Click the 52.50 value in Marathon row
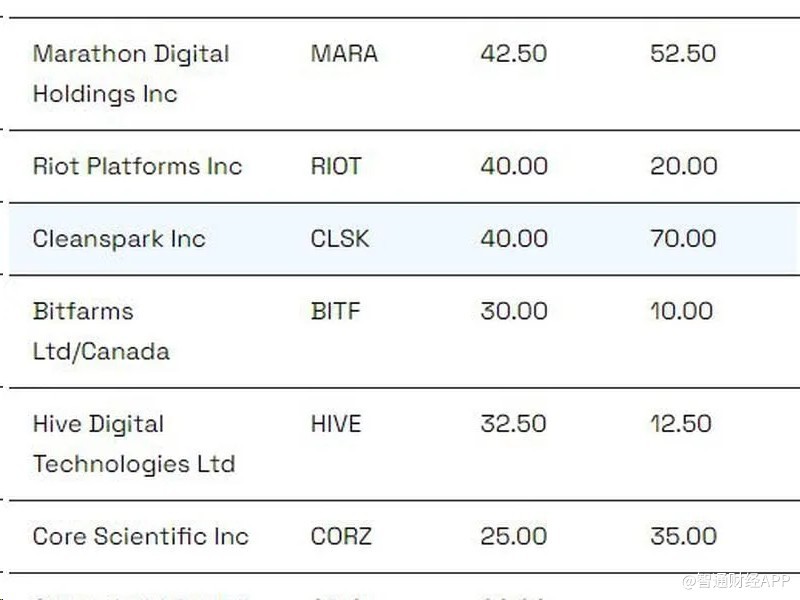This screenshot has width=800, height=600. click(x=683, y=54)
